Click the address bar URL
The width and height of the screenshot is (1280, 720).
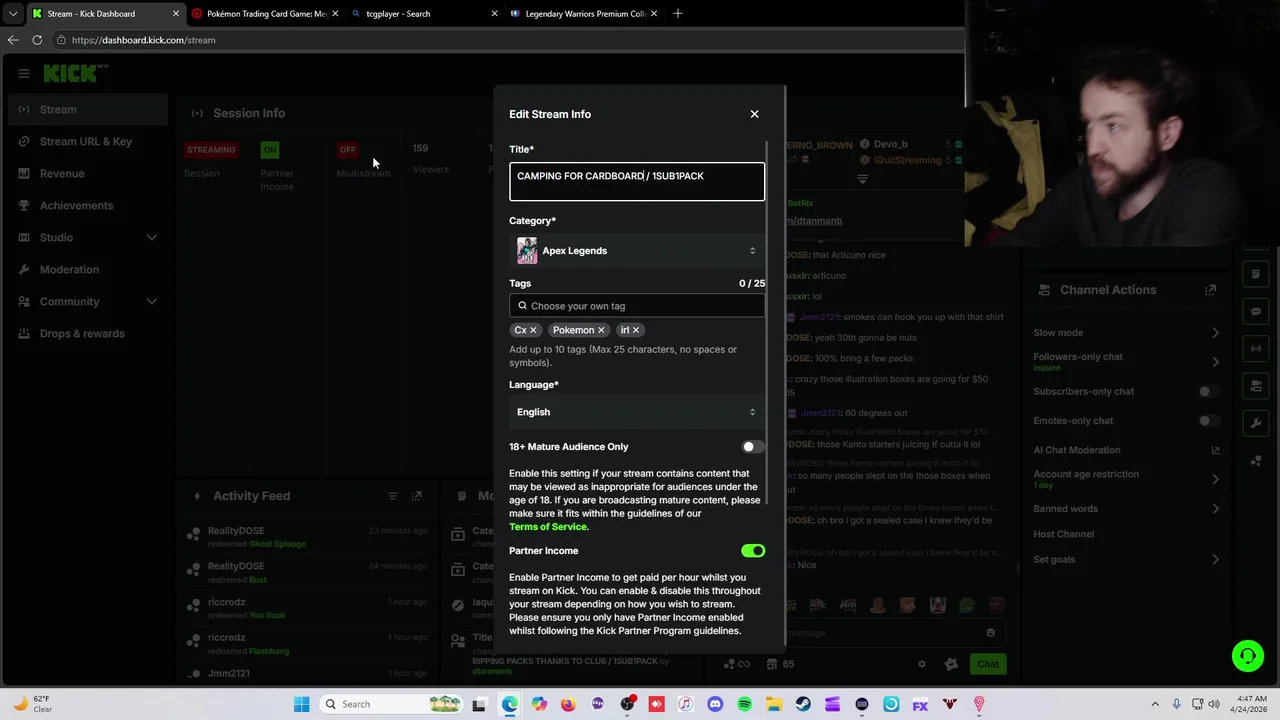click(x=143, y=40)
